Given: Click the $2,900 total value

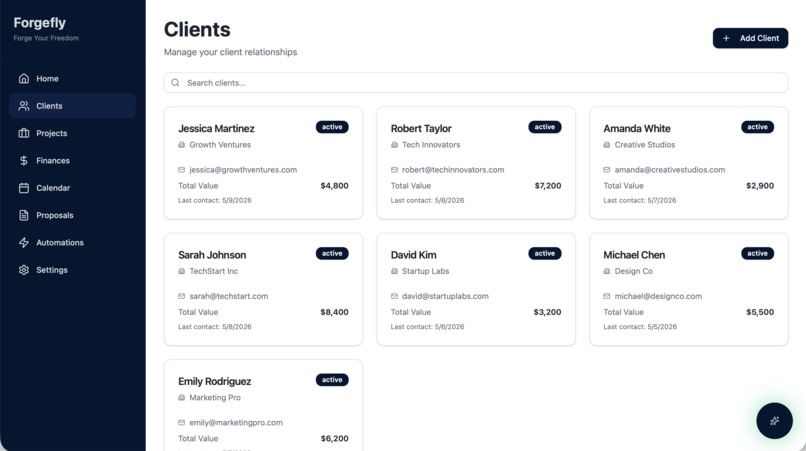Looking at the screenshot, I should [760, 186].
